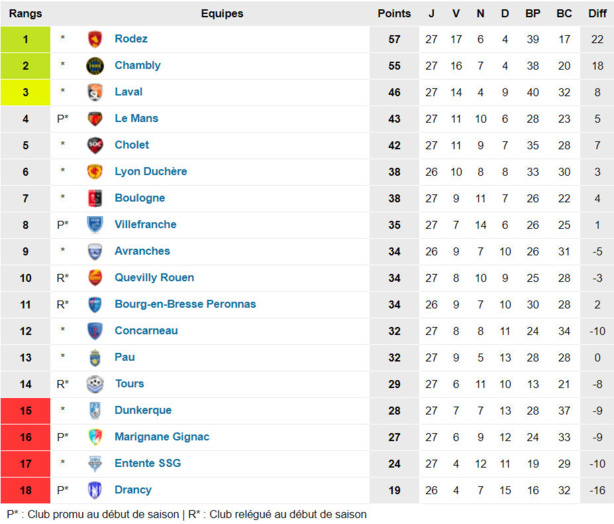Click the Laval team logo
This screenshot has width=614, height=524.
tap(95, 92)
